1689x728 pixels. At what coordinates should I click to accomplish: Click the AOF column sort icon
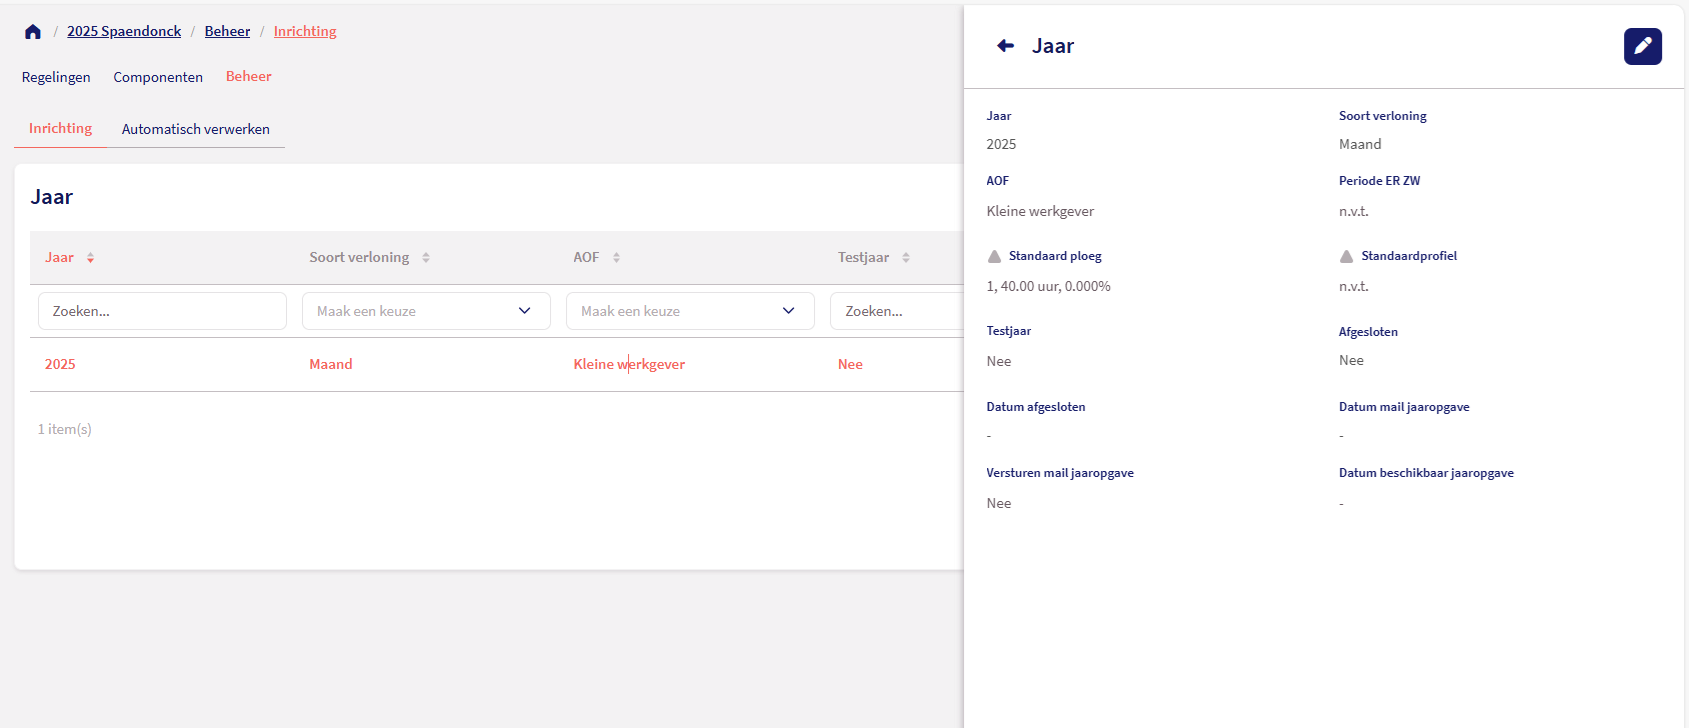616,258
